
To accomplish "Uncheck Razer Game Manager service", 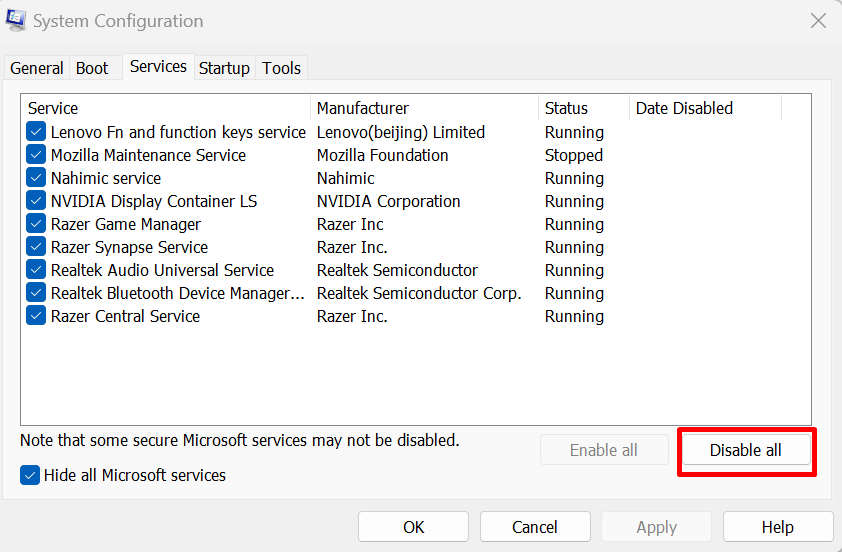I will (36, 224).
